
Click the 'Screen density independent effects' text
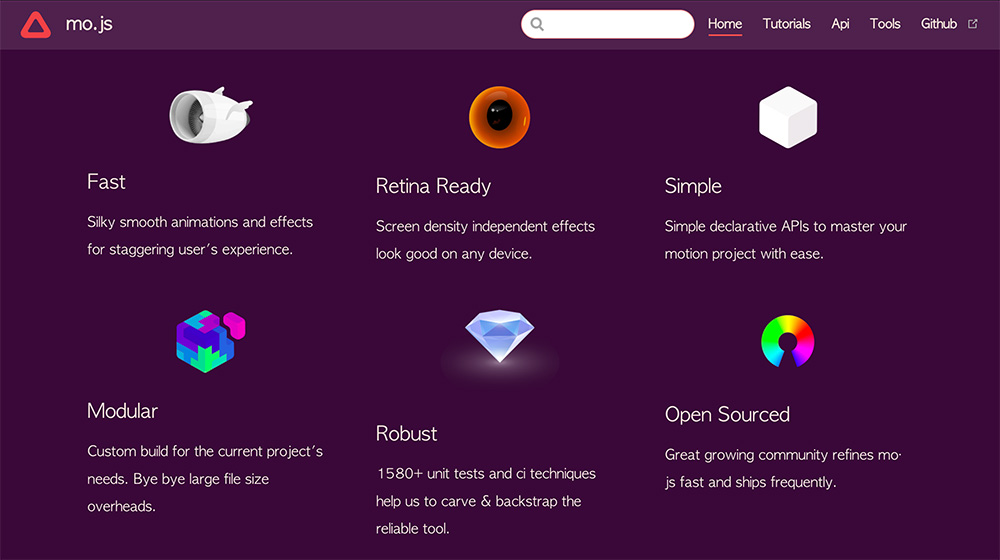[x=485, y=226]
